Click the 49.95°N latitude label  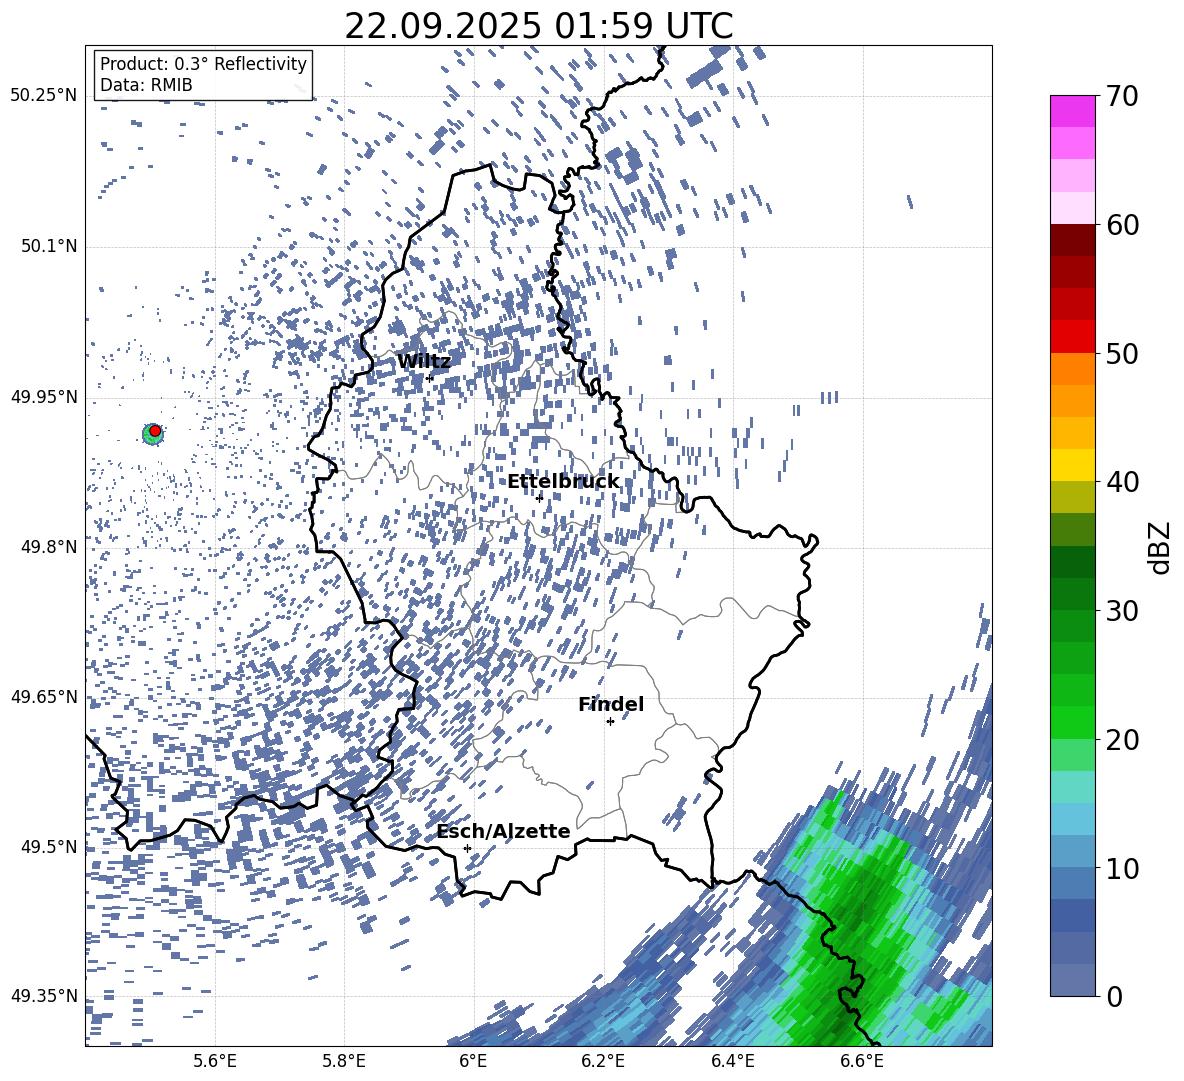44,397
